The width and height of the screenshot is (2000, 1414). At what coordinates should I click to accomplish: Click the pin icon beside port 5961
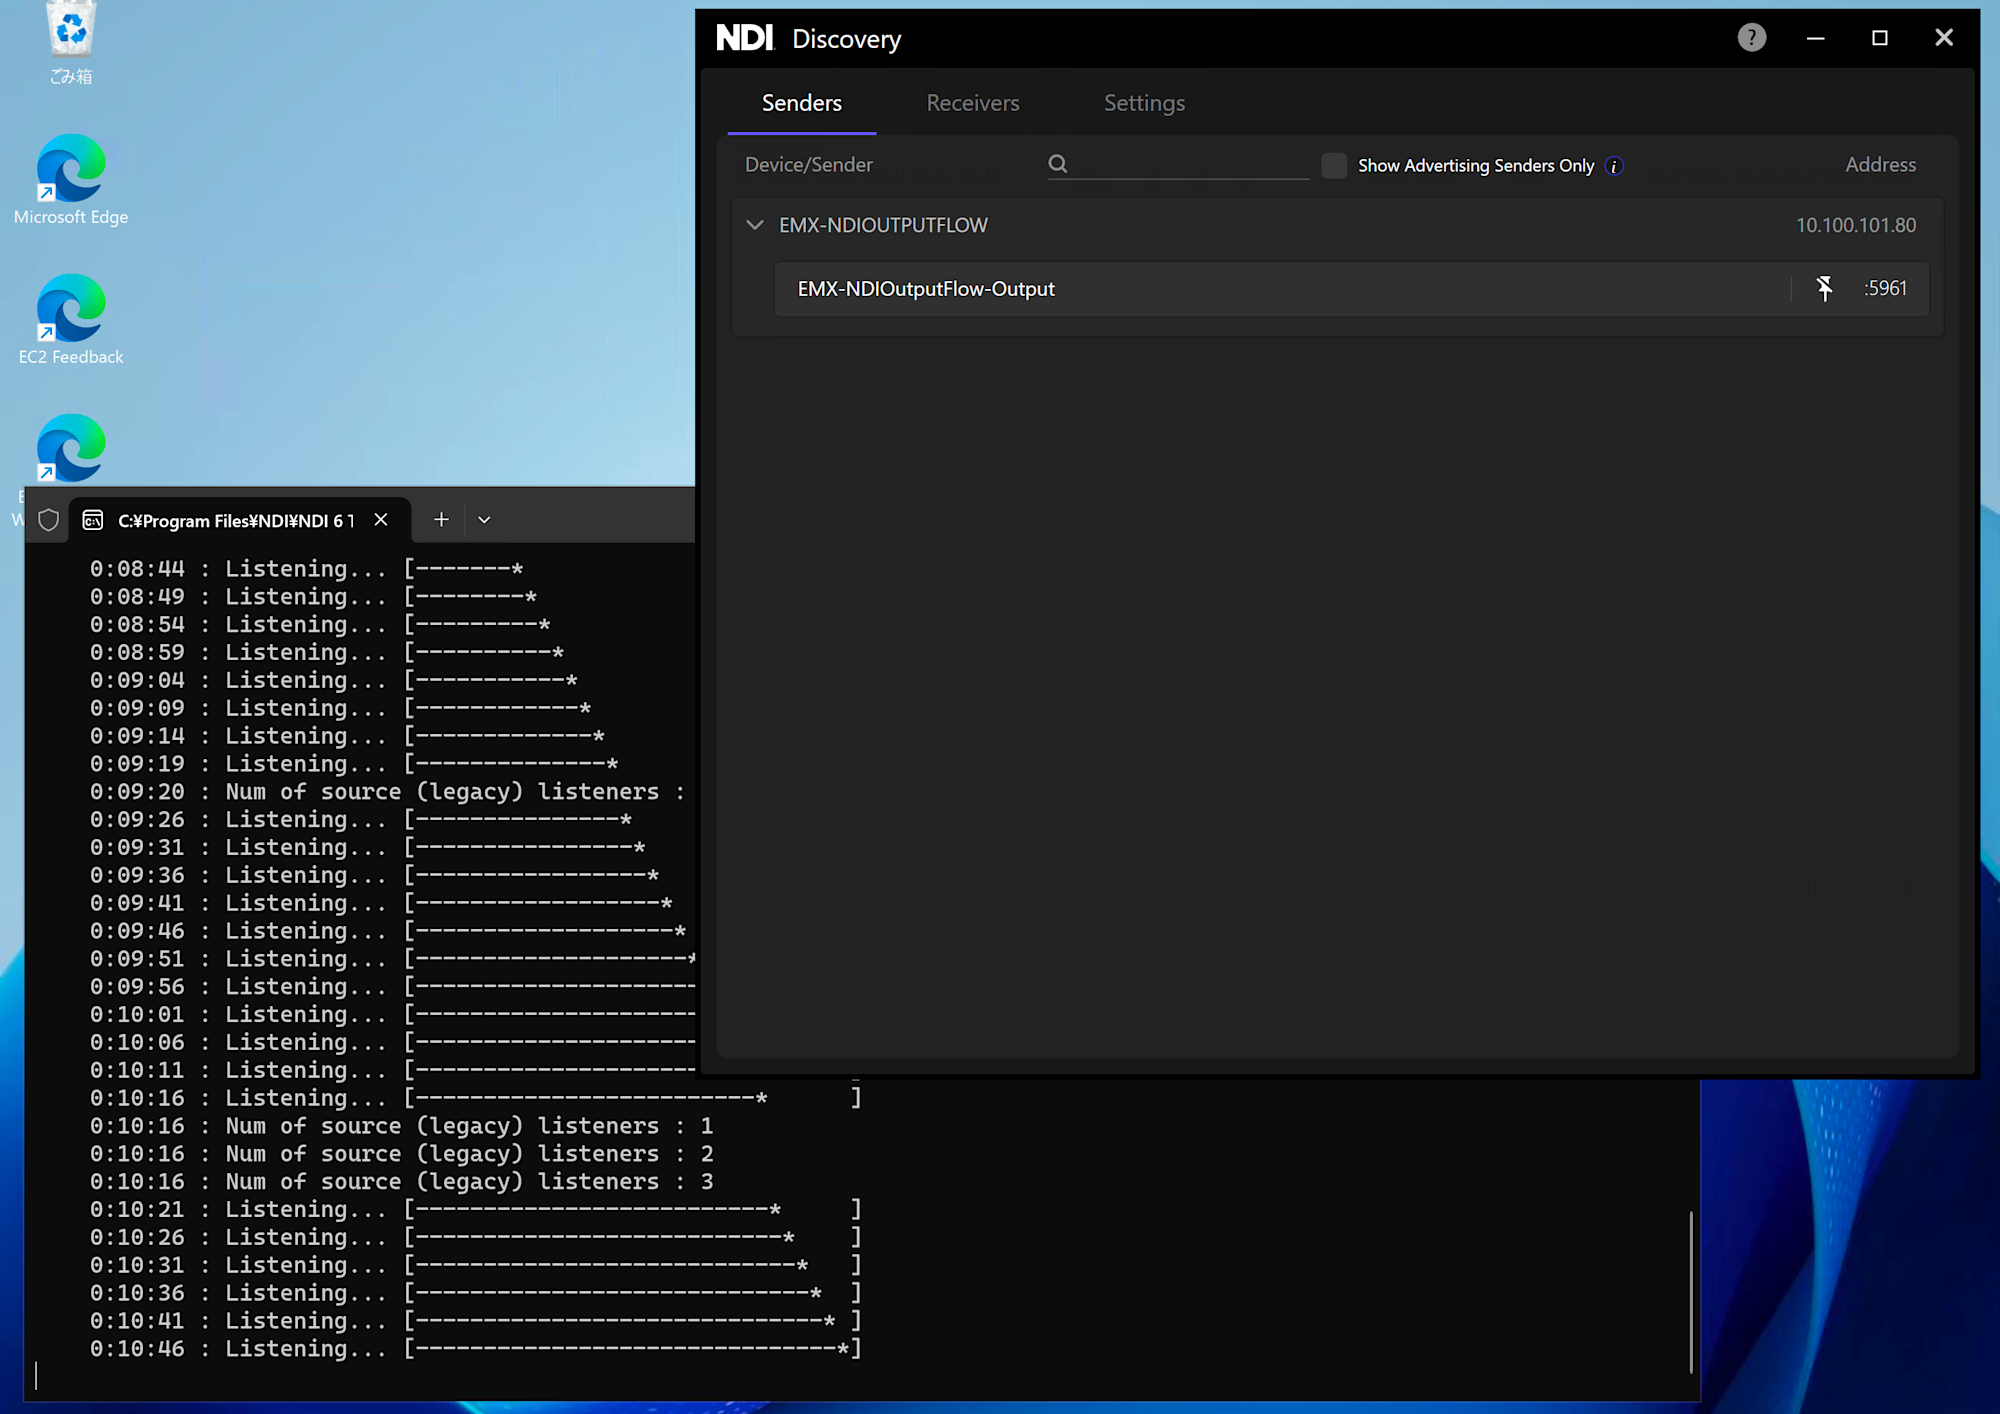pos(1824,288)
